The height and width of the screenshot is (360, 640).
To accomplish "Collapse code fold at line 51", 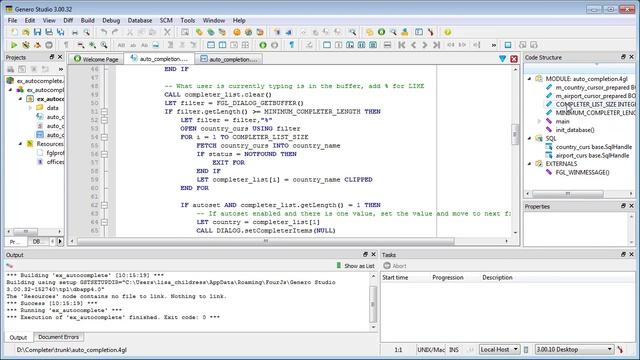I will pos(104,111).
